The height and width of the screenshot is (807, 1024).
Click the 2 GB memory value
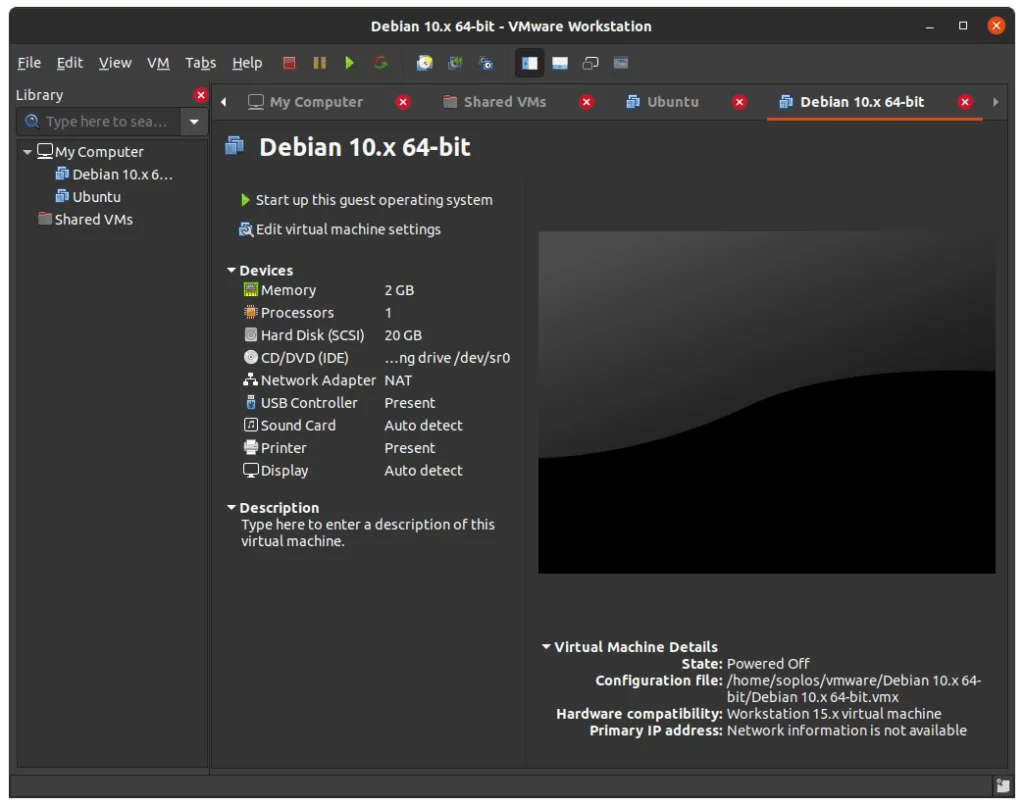(399, 290)
